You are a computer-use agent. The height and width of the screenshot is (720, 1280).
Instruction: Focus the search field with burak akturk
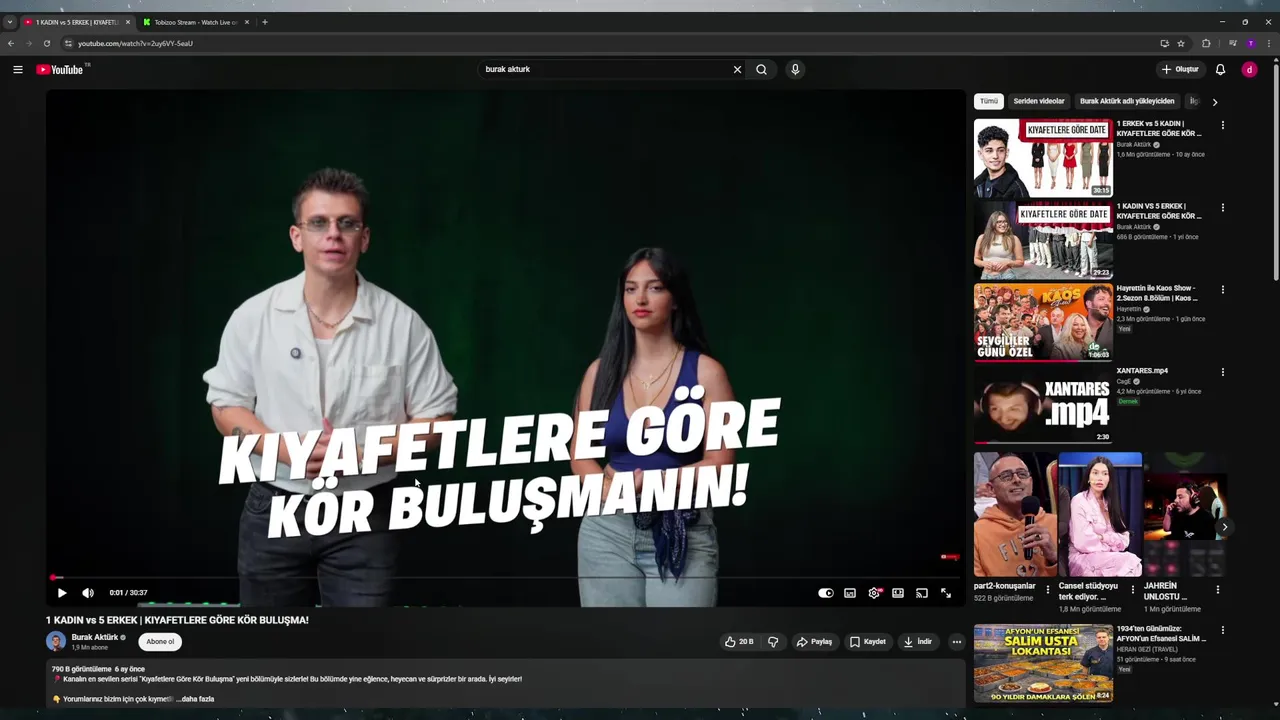click(x=605, y=69)
